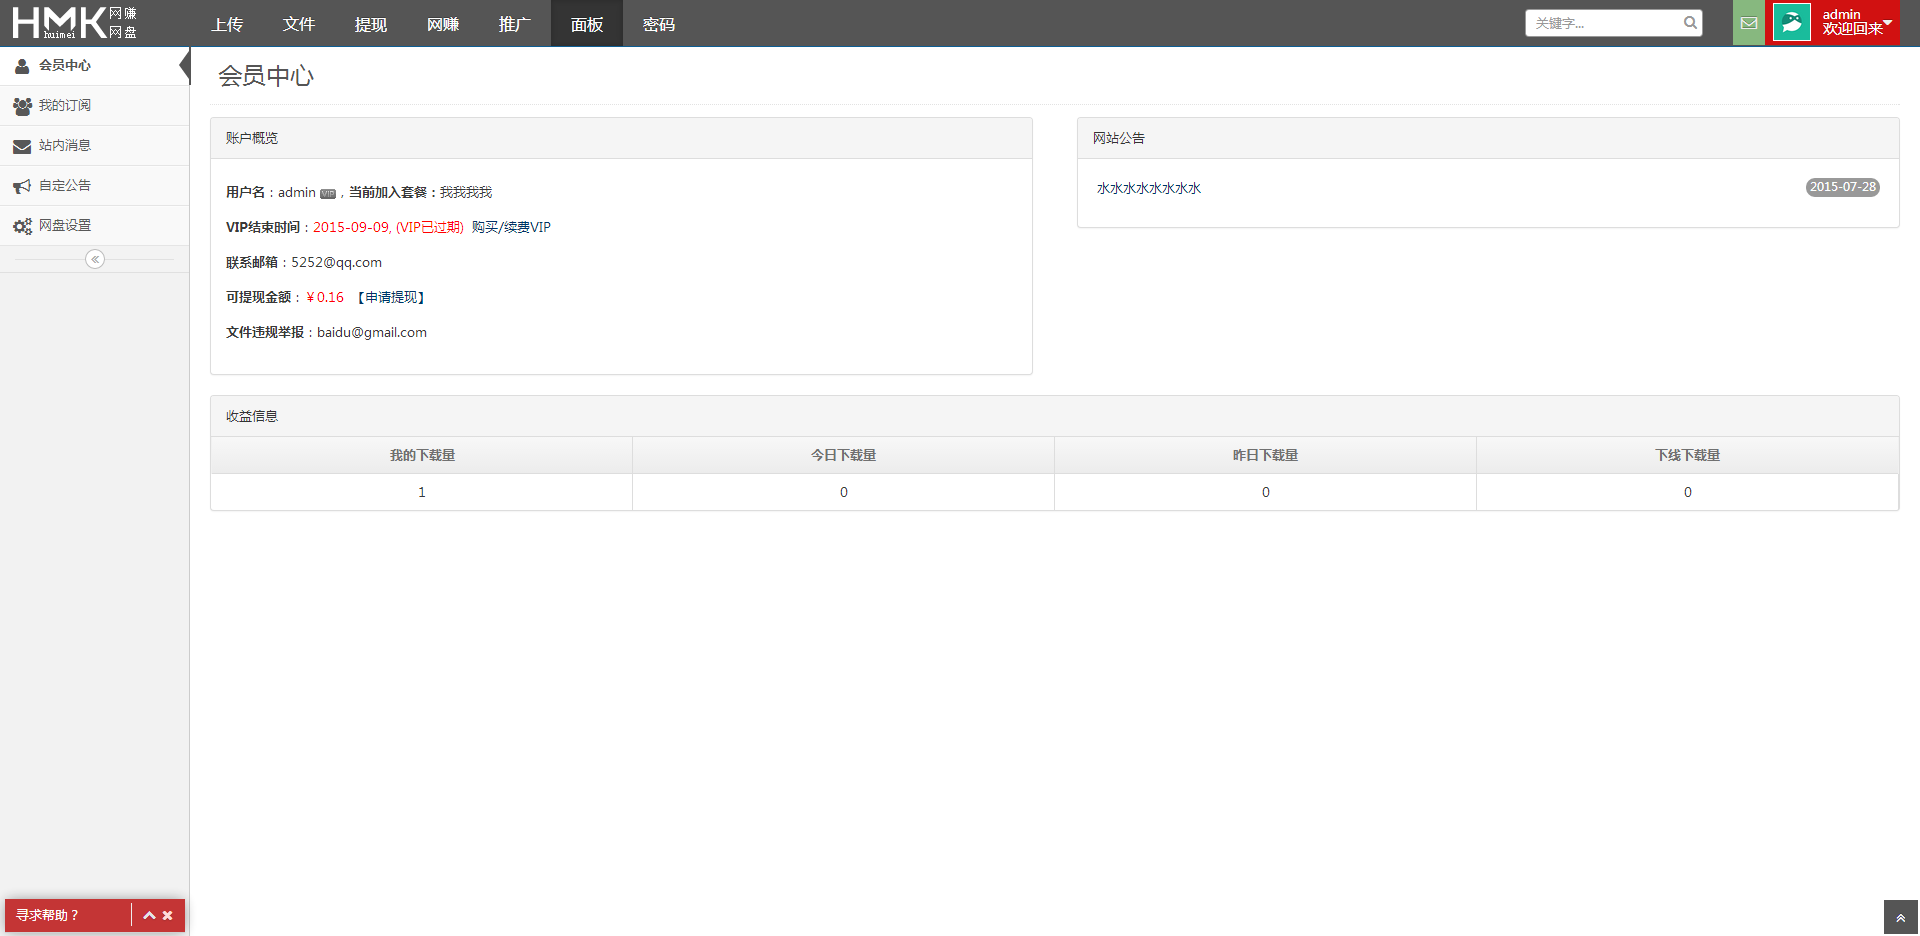Open the mail envelope icon in the top bar
Screen dimensions: 1920x936
pyautogui.click(x=1748, y=22)
